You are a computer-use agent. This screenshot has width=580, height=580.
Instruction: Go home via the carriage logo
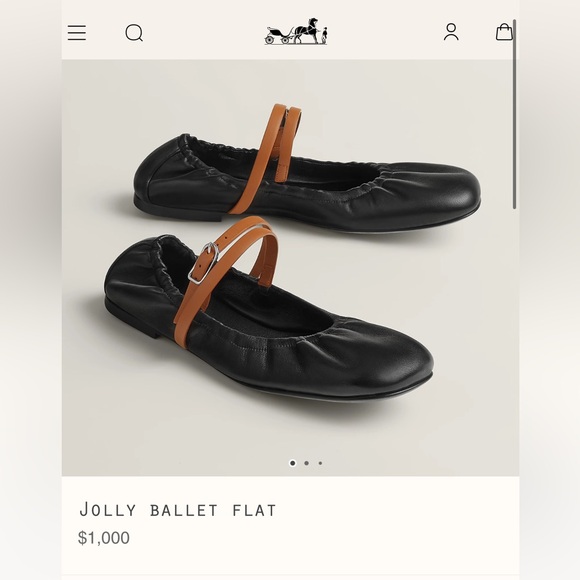click(x=296, y=31)
